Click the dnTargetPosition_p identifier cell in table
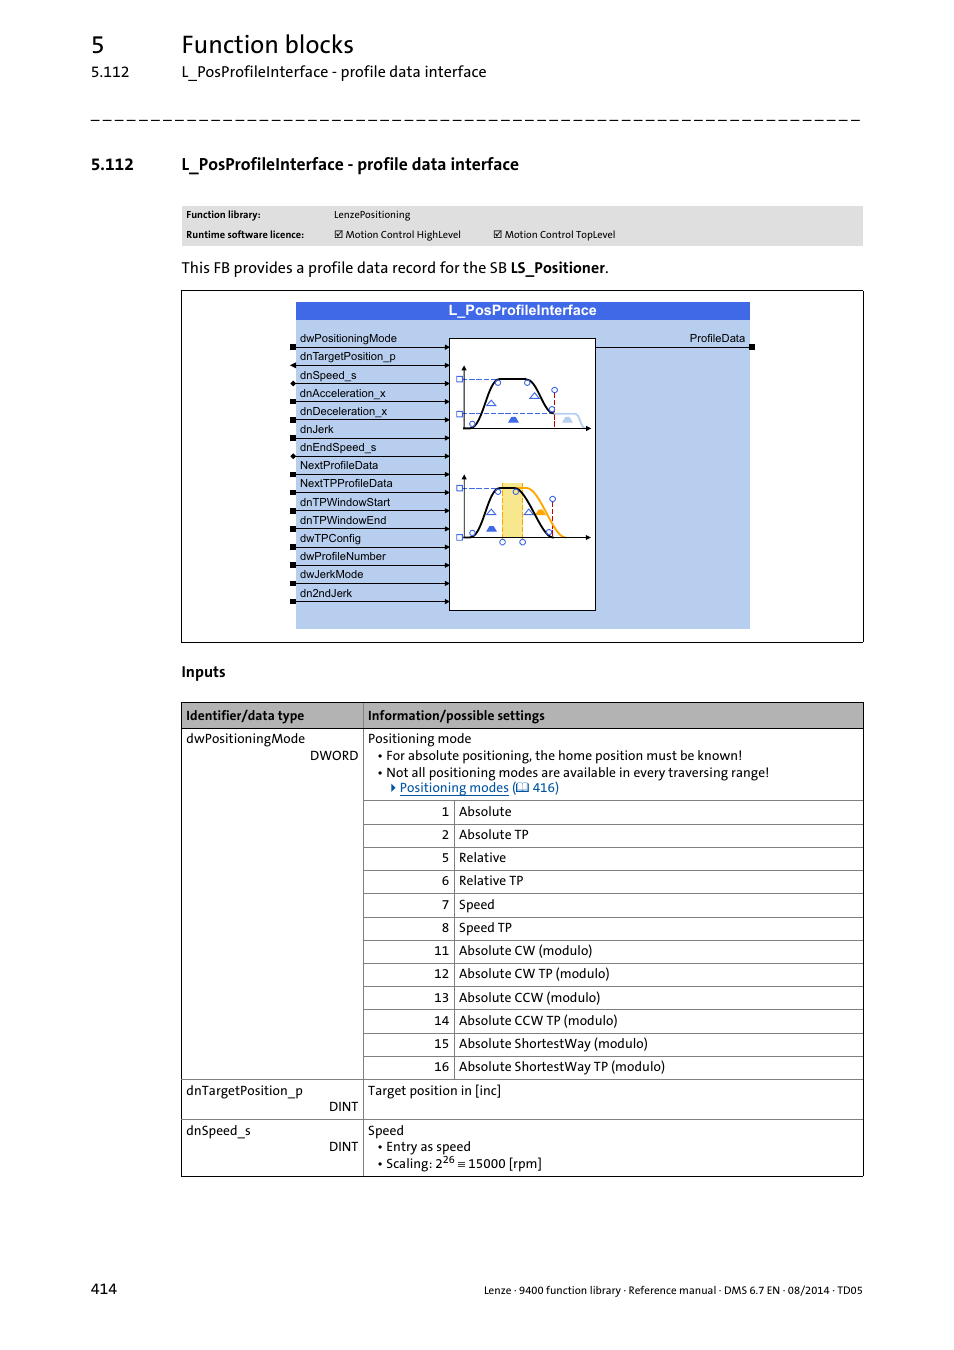The width and height of the screenshot is (954, 1350). point(244,1091)
